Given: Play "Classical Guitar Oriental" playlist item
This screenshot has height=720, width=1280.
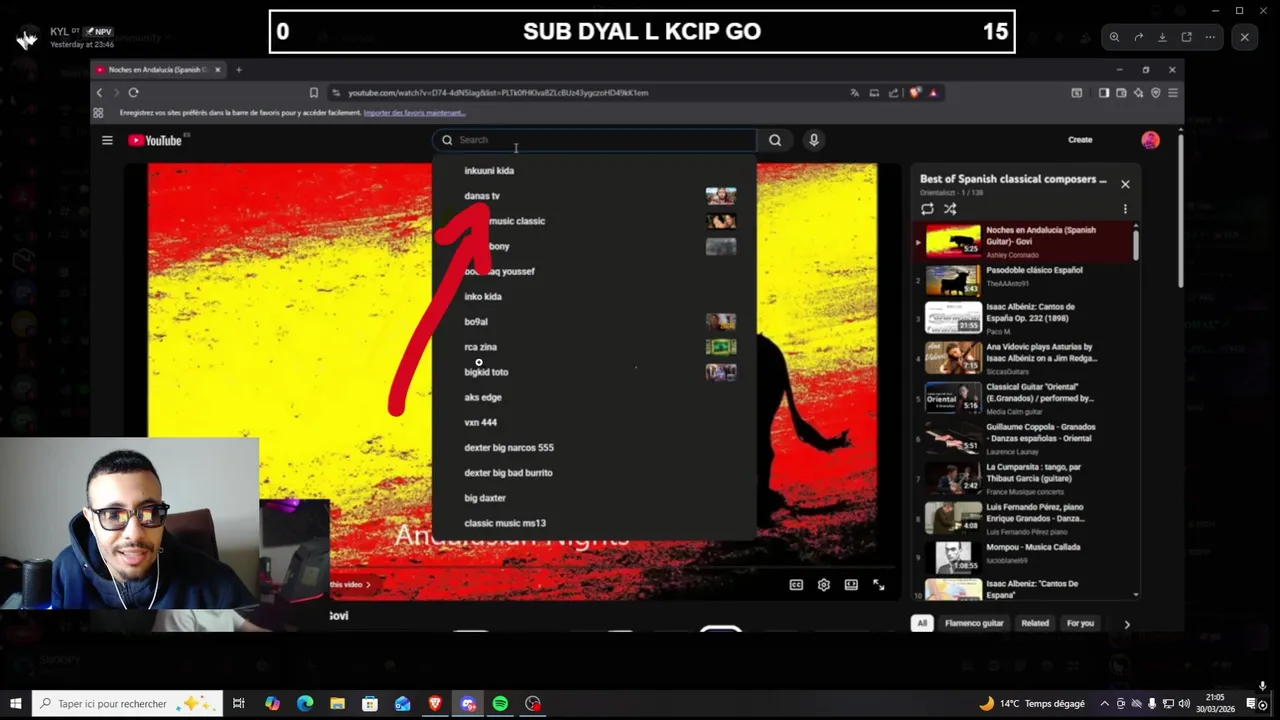Looking at the screenshot, I should (1023, 398).
